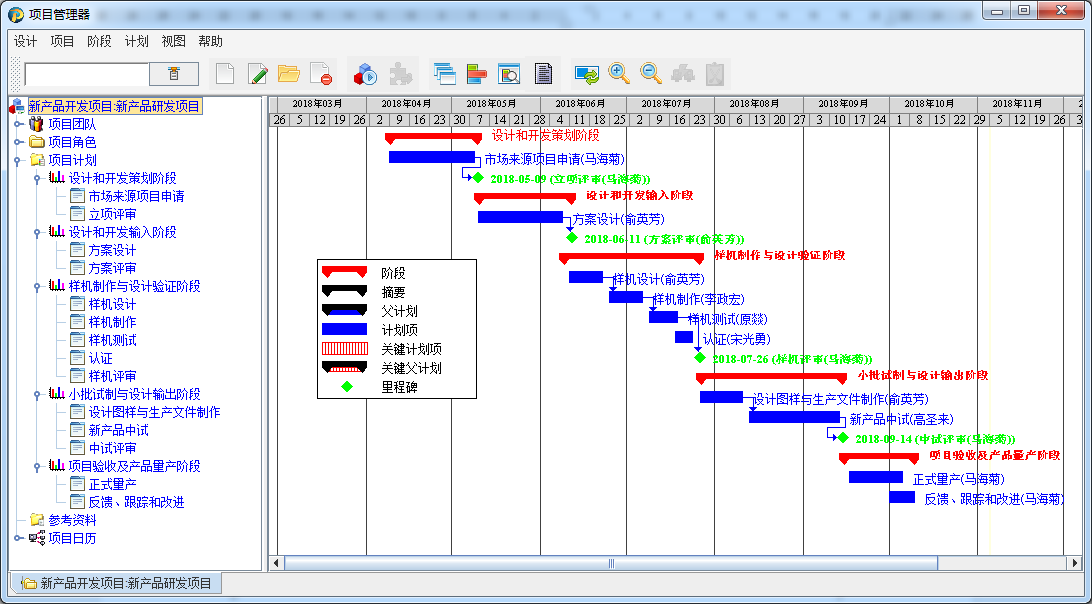Select 反馈、跟踪和改进 in the tree
This screenshot has height=604, width=1092.
(136, 502)
